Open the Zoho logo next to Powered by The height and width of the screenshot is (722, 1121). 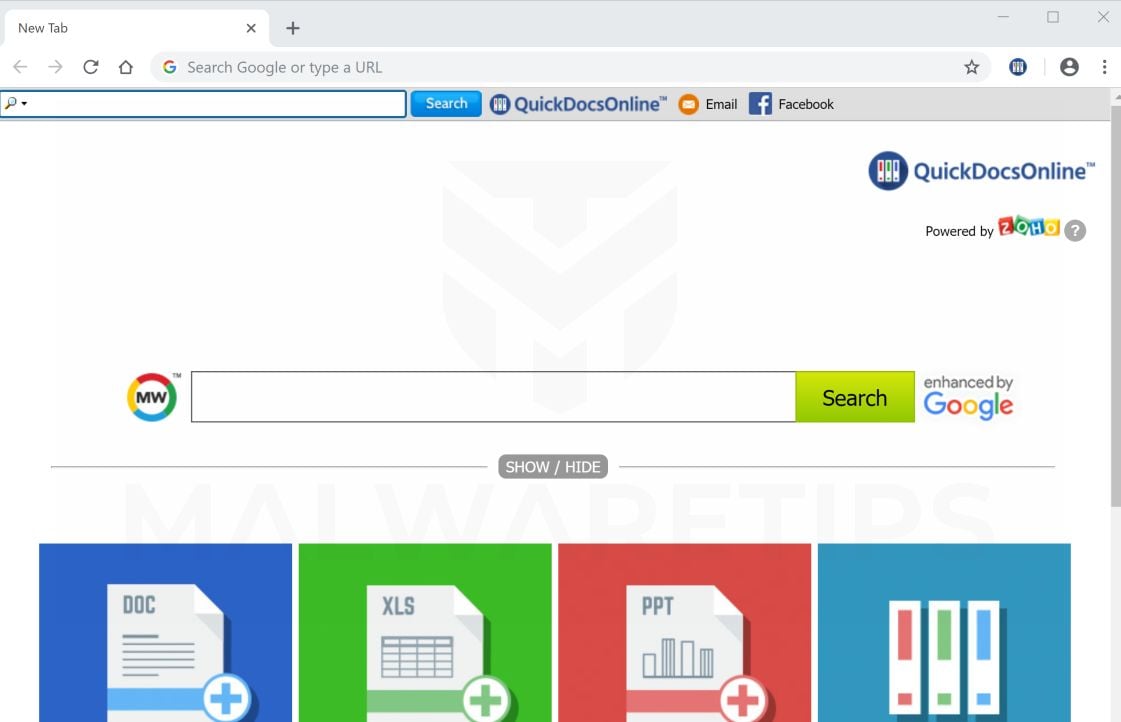pyautogui.click(x=1028, y=227)
